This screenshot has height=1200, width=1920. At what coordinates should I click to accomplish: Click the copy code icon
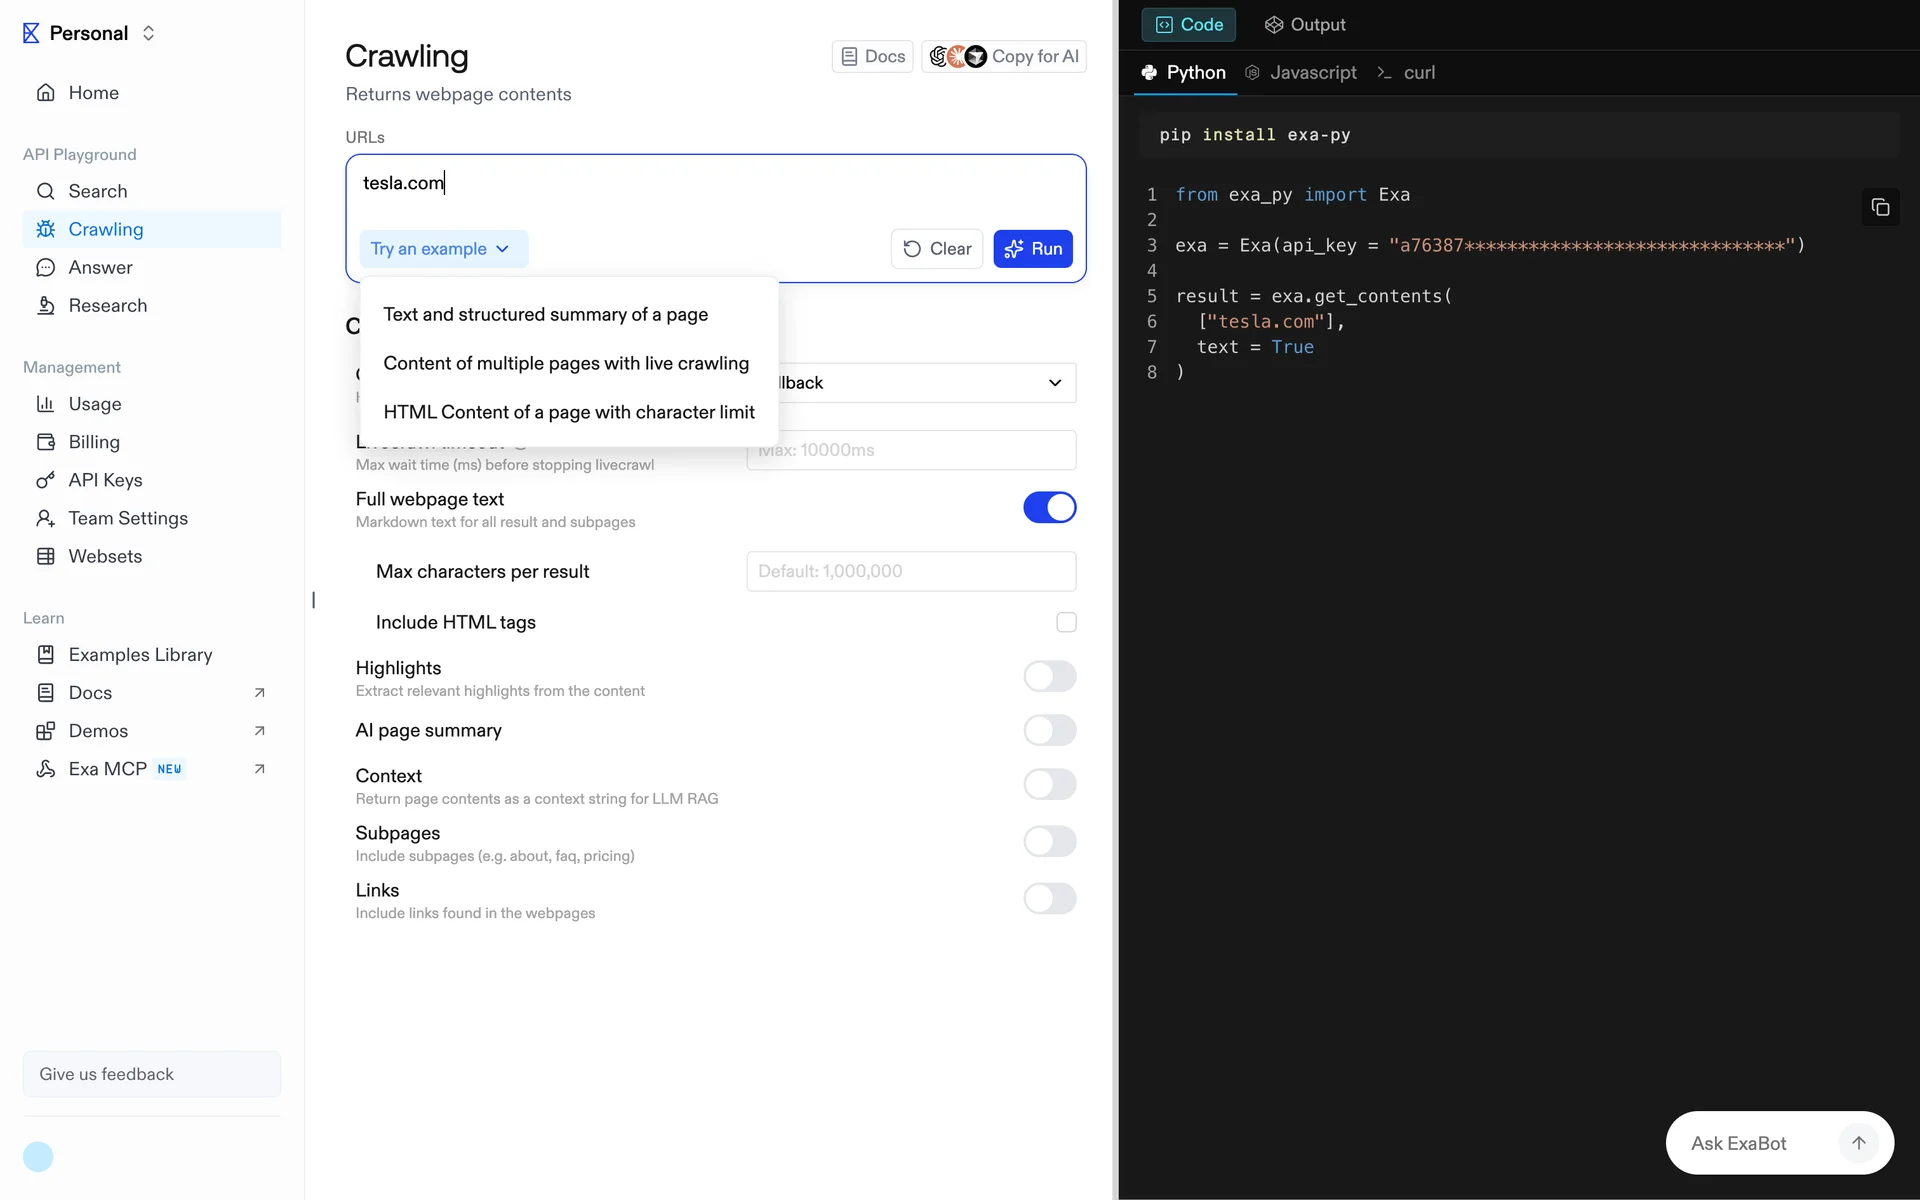click(x=1880, y=207)
